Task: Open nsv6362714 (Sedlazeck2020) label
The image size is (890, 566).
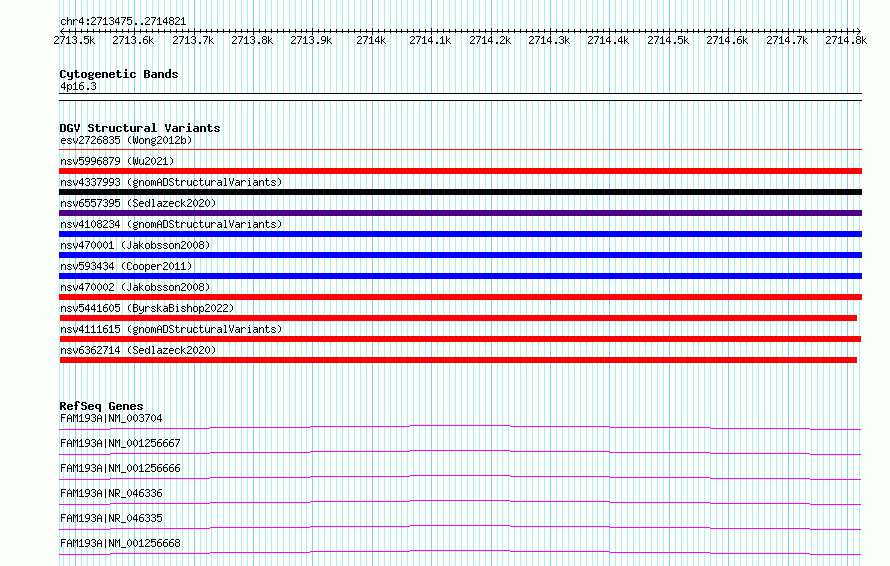Action: tap(138, 350)
